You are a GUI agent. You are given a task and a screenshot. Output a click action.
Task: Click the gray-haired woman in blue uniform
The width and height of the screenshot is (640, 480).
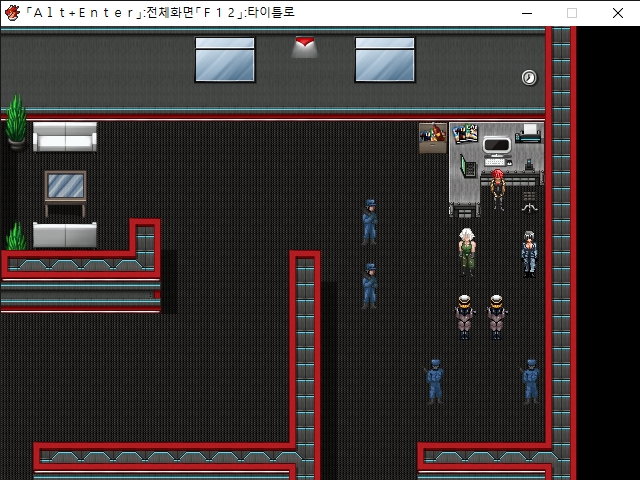coord(529,254)
